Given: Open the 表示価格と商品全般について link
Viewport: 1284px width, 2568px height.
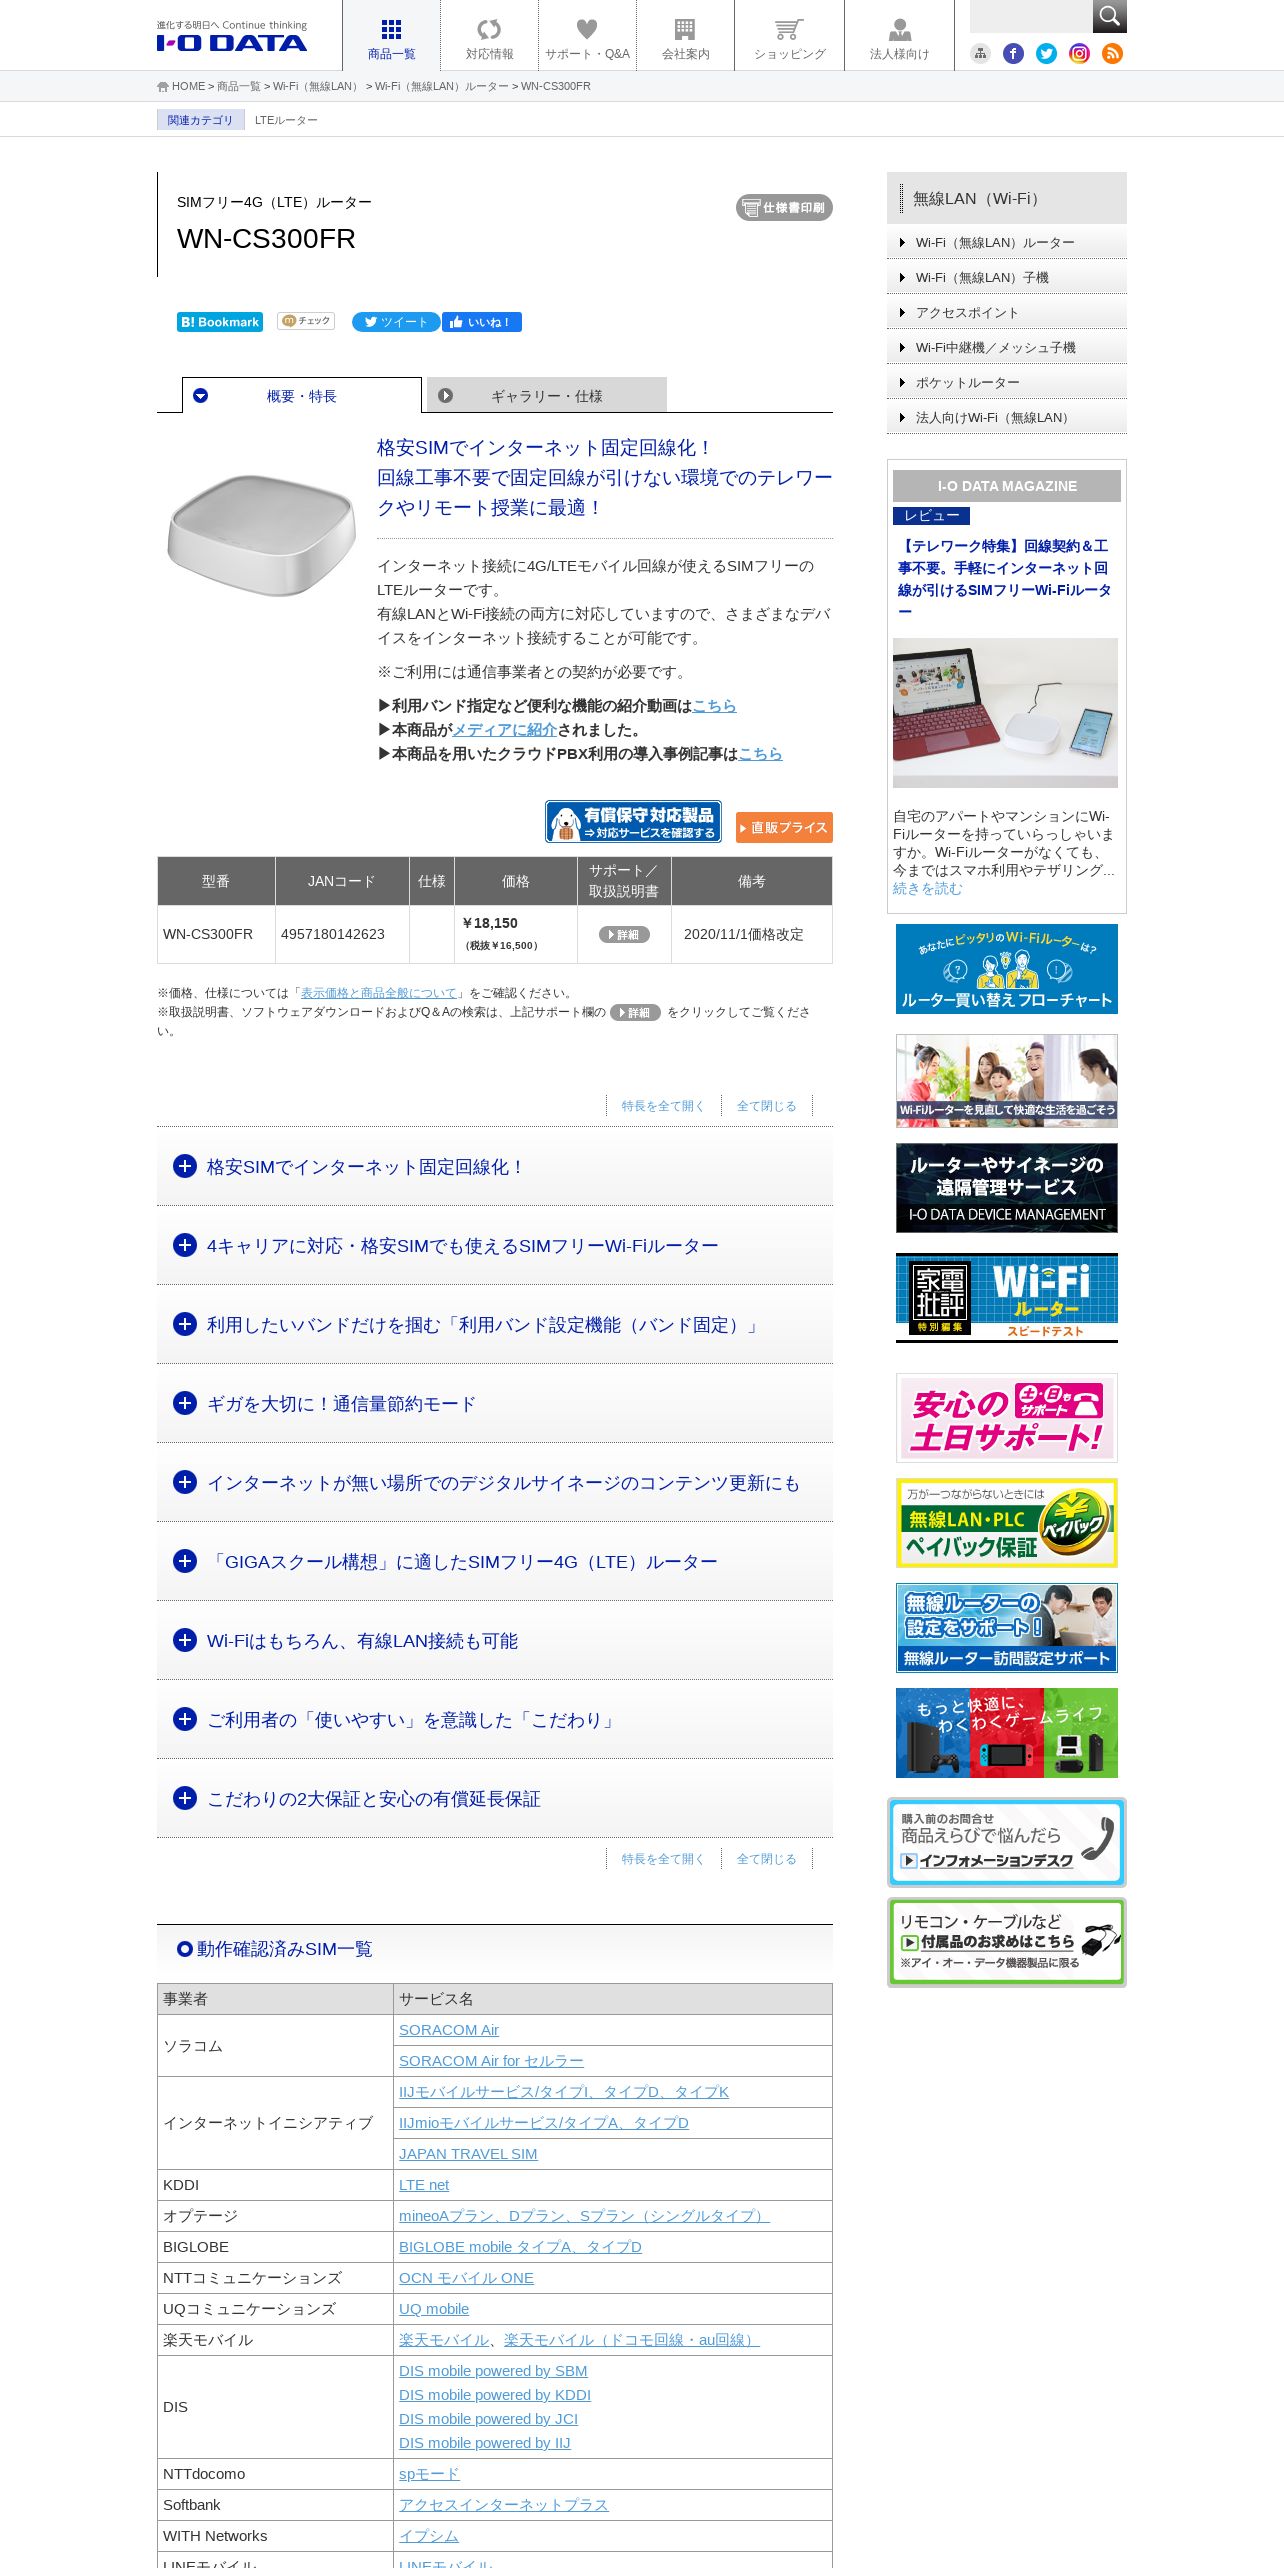Looking at the screenshot, I should (x=378, y=993).
